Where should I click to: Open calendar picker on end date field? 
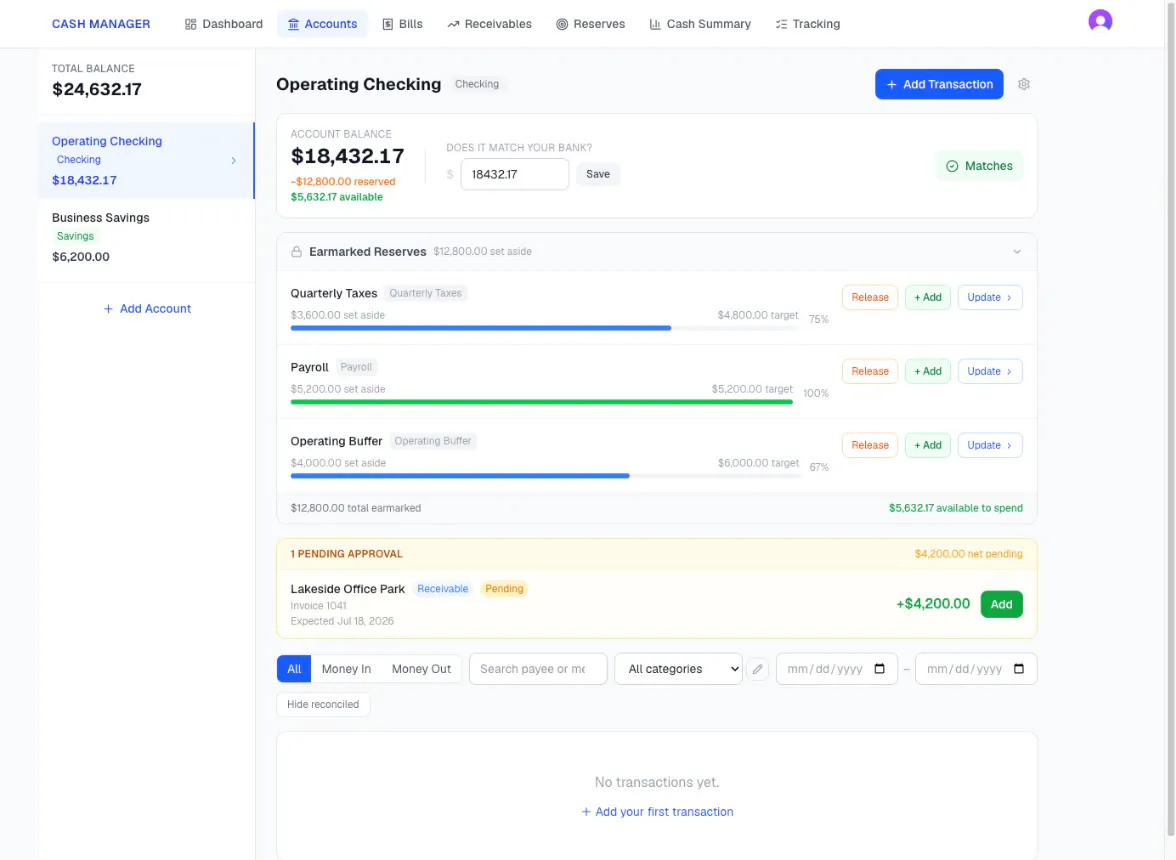point(1018,669)
